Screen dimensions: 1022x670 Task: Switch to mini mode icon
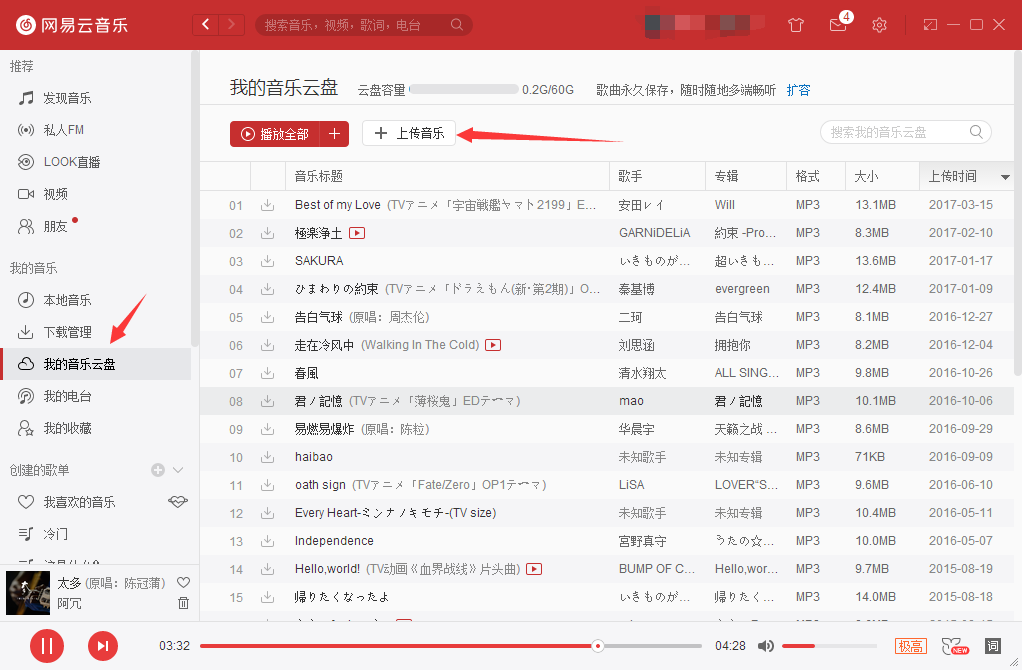pyautogui.click(x=930, y=25)
